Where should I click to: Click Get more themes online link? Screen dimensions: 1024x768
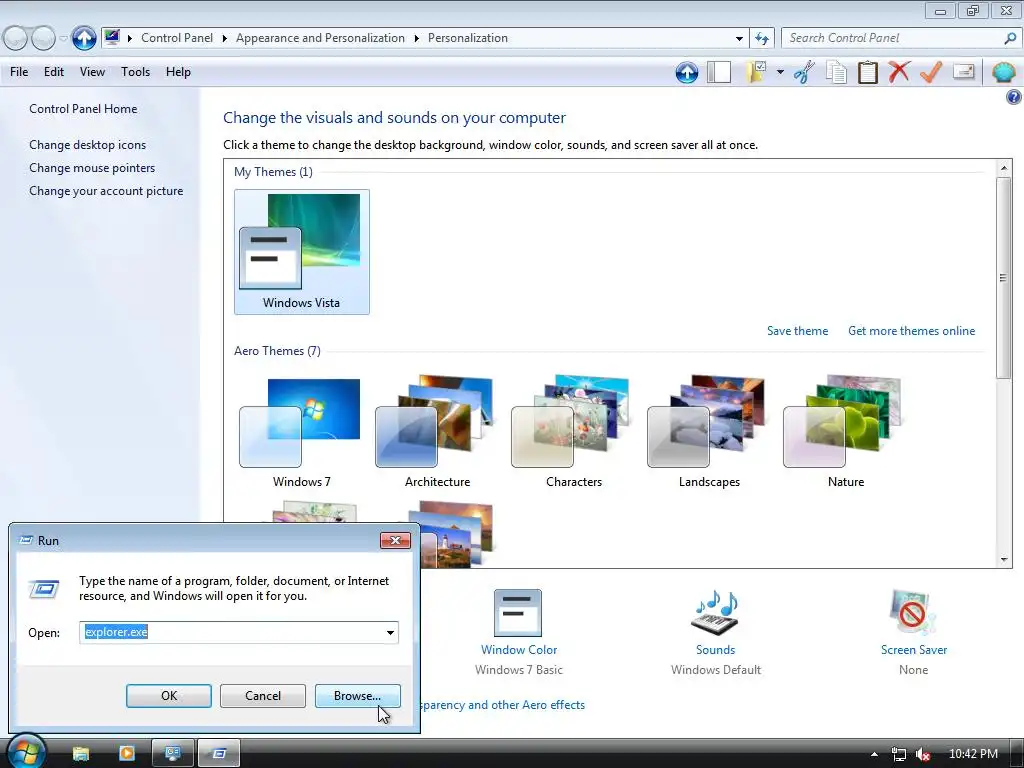[911, 331]
